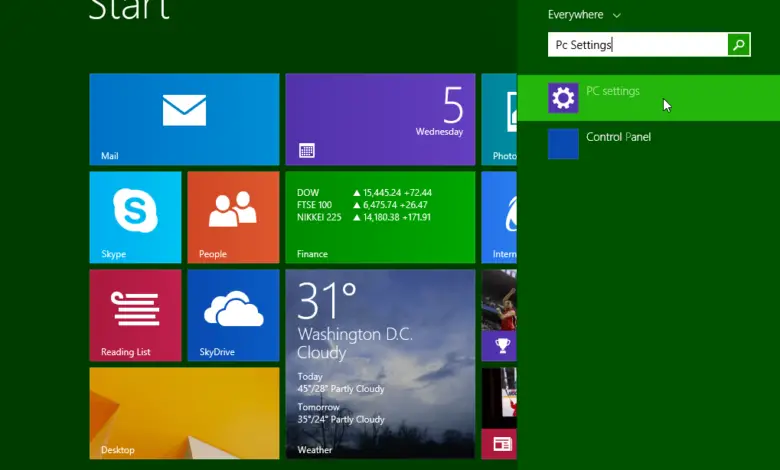This screenshot has width=780, height=470.
Task: Click the PC settings gear icon
Action: tap(563, 98)
